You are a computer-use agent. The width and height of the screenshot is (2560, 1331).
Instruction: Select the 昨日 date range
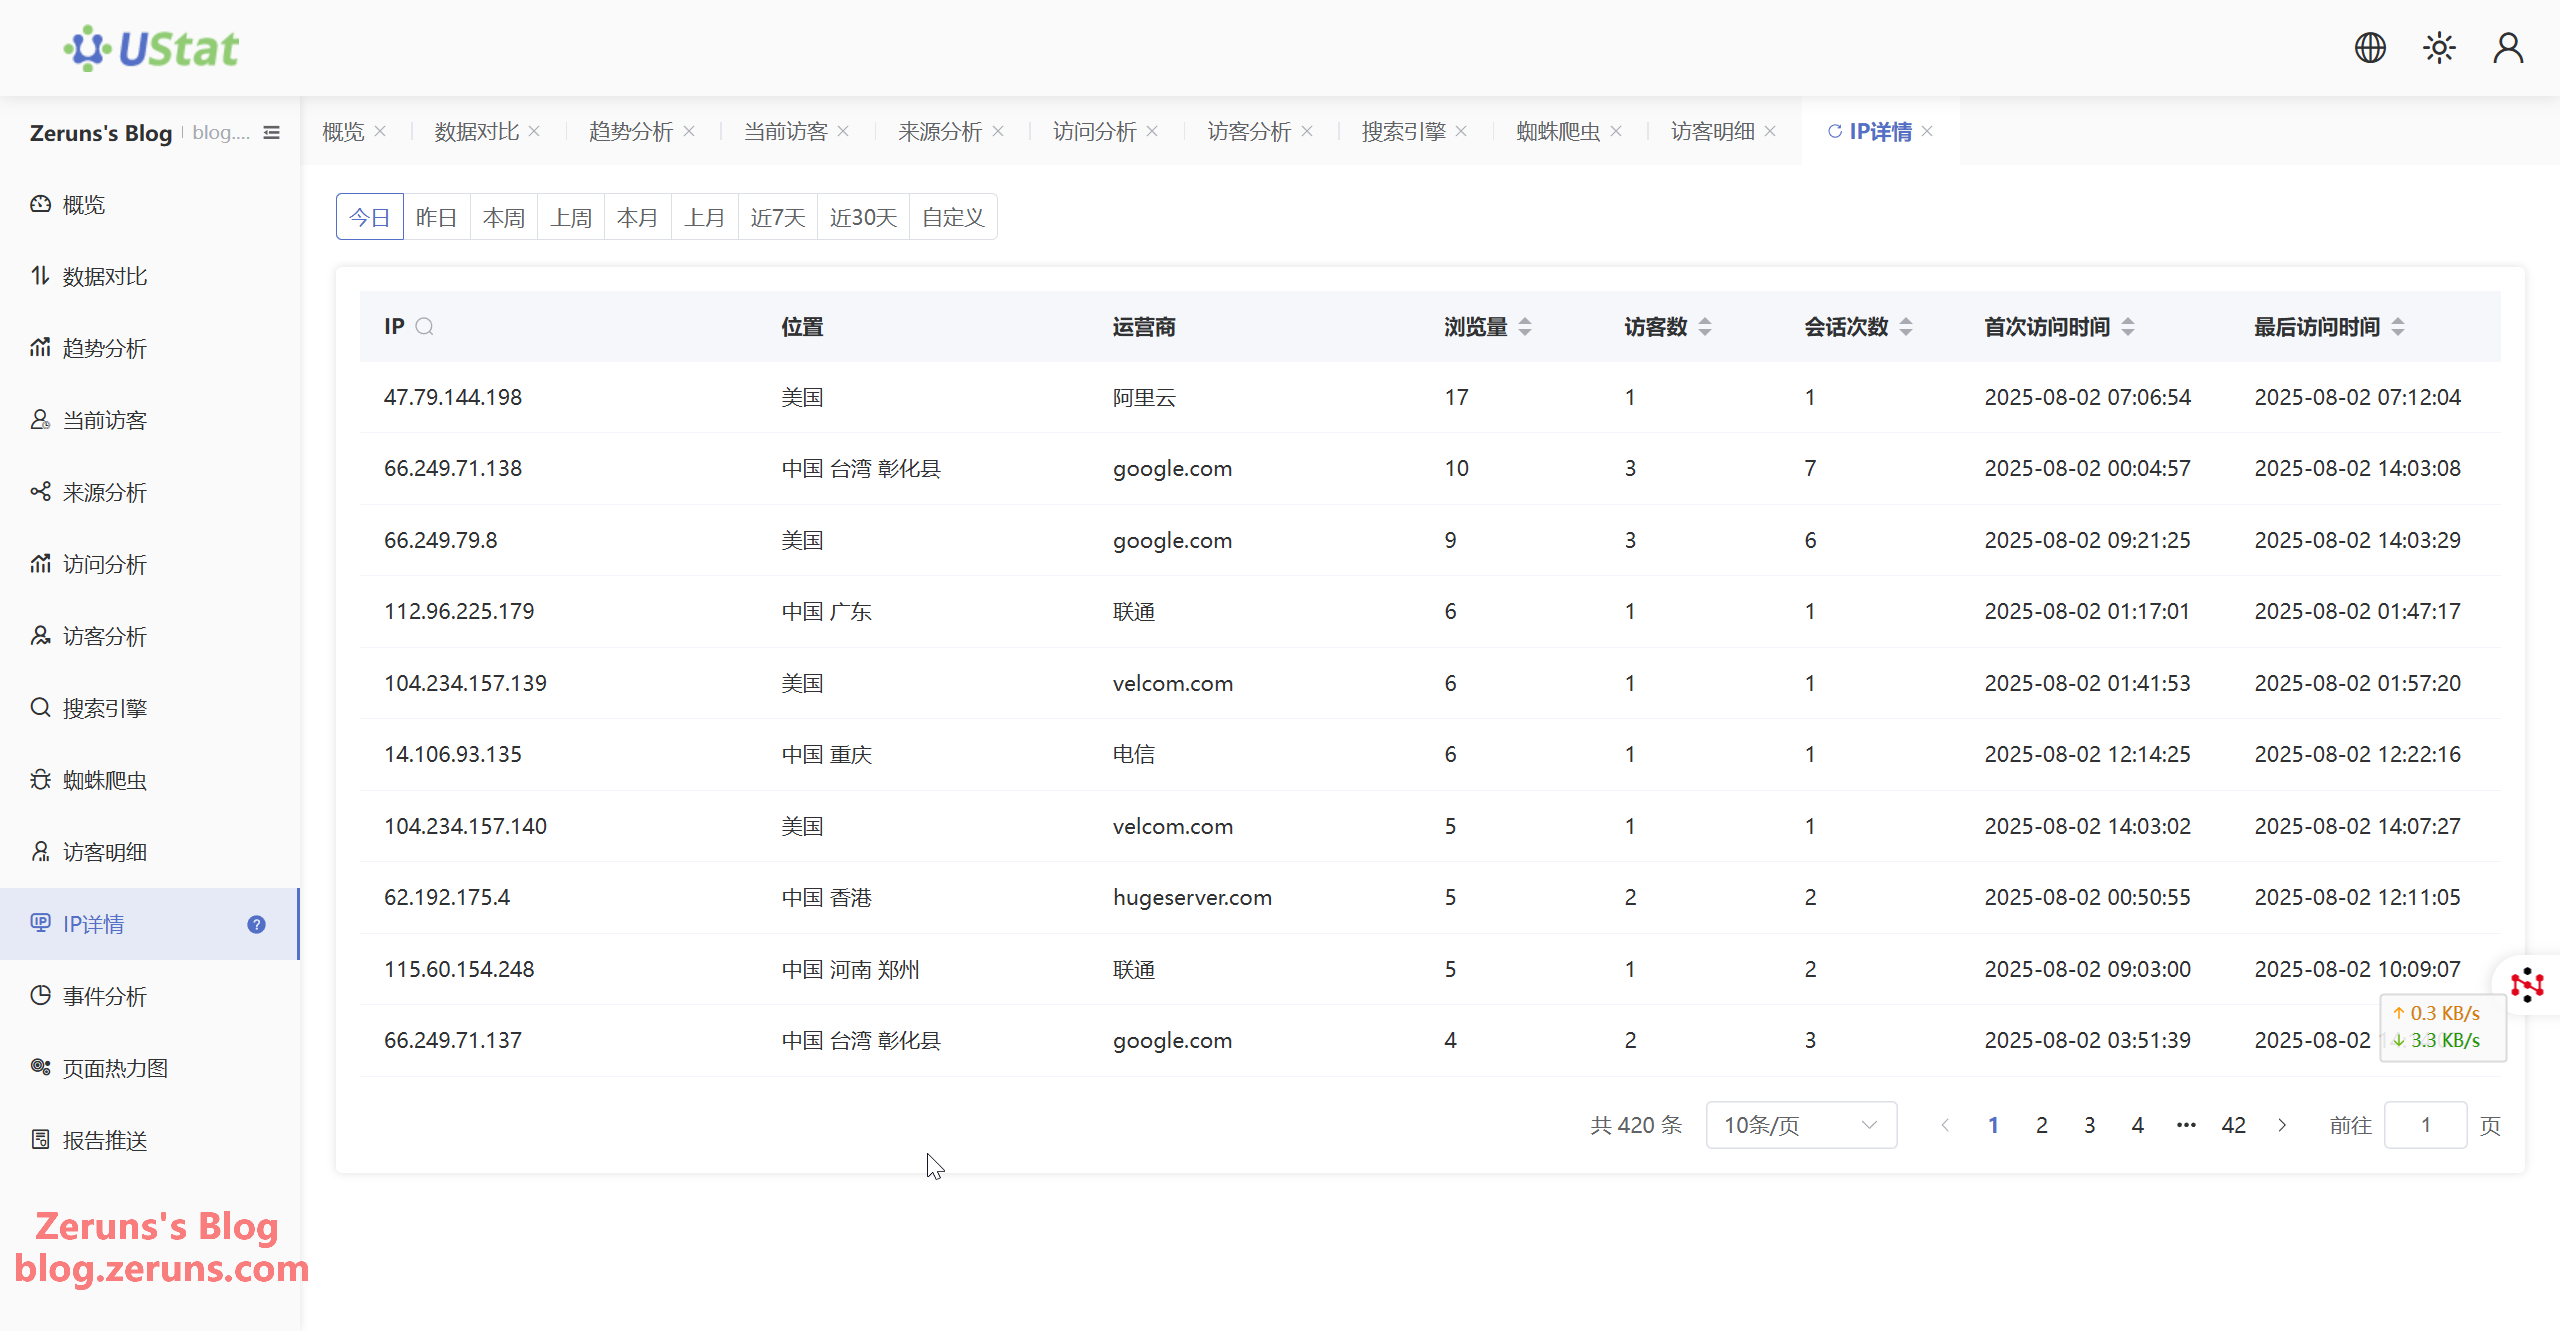coord(437,217)
